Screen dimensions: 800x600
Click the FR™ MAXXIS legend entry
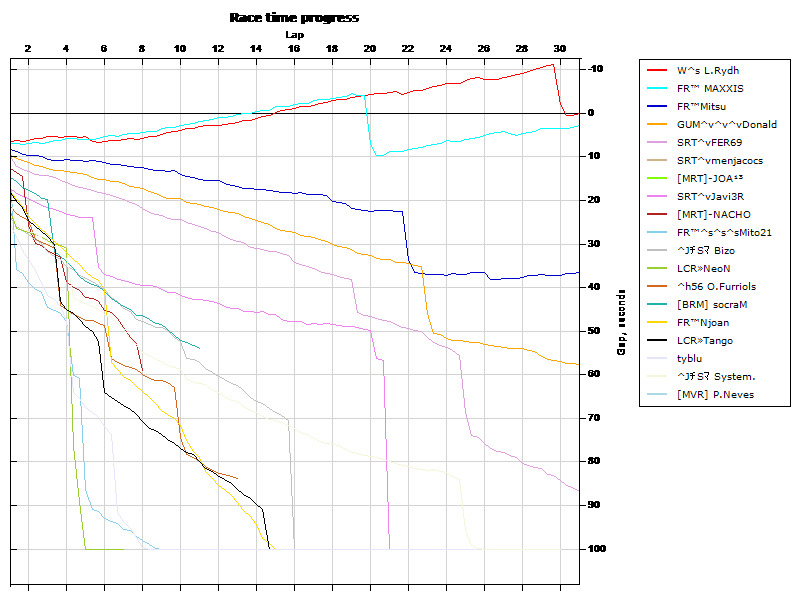pyautogui.click(x=710, y=88)
